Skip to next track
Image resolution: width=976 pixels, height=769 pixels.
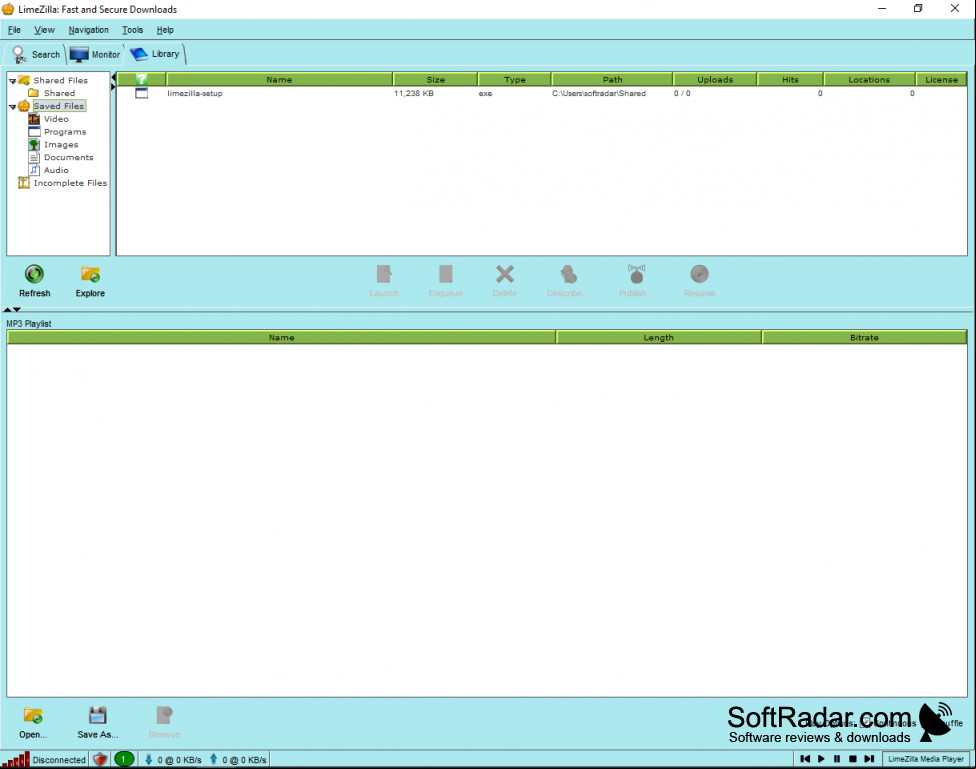pos(870,759)
